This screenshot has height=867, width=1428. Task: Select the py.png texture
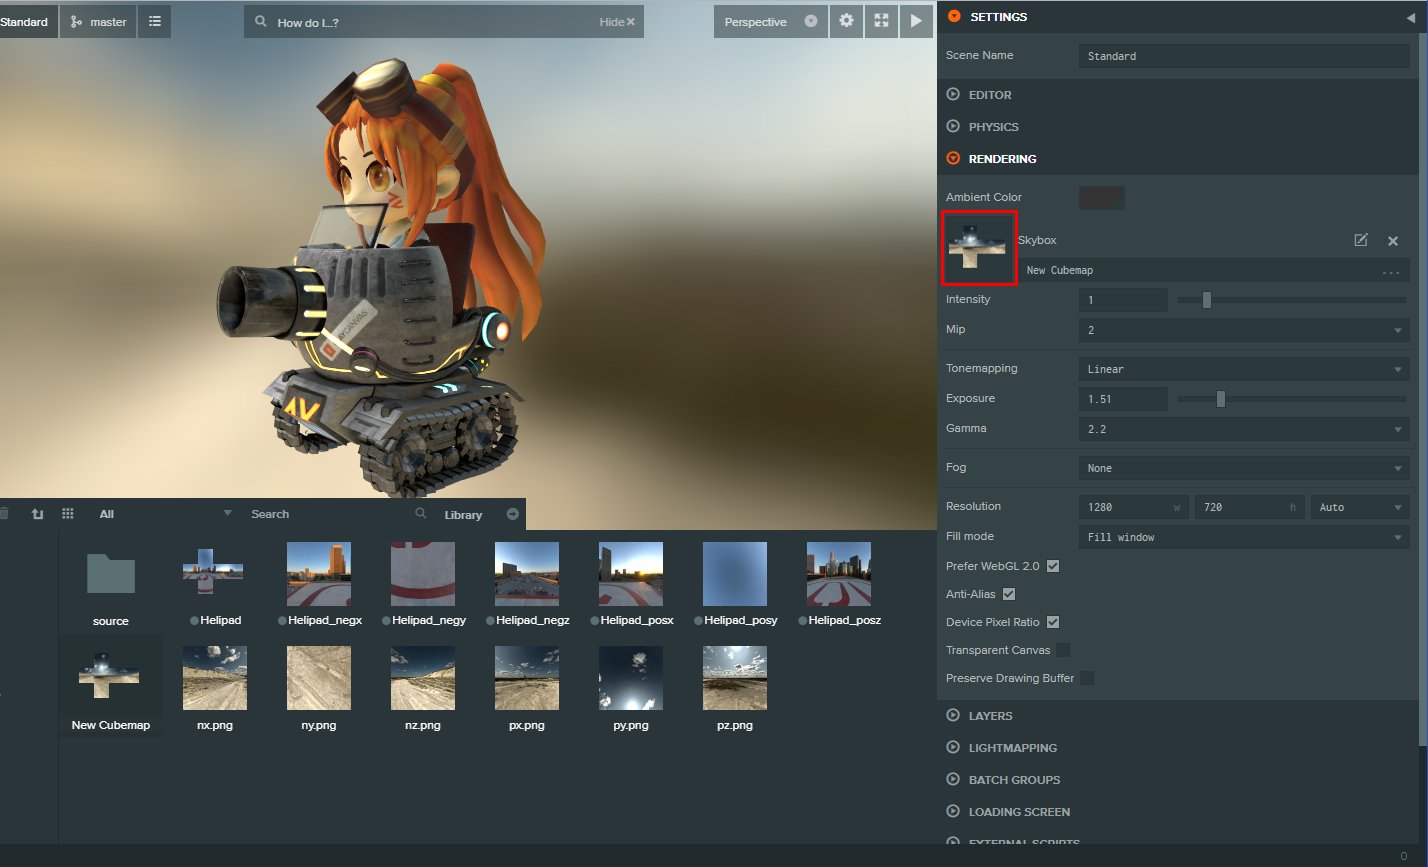pyautogui.click(x=631, y=689)
